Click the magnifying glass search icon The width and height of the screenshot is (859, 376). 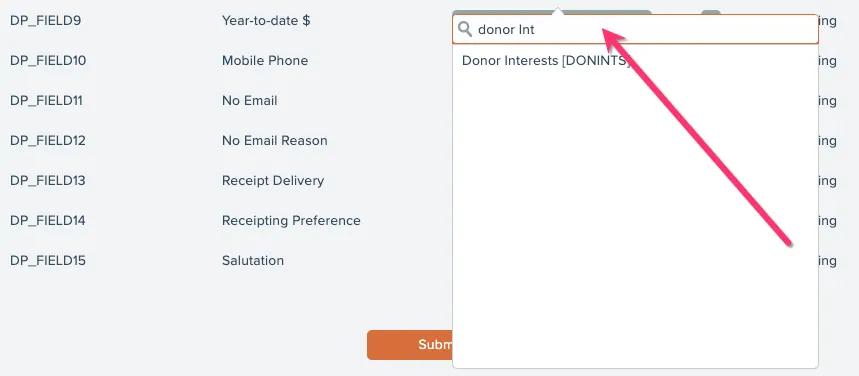click(465, 29)
